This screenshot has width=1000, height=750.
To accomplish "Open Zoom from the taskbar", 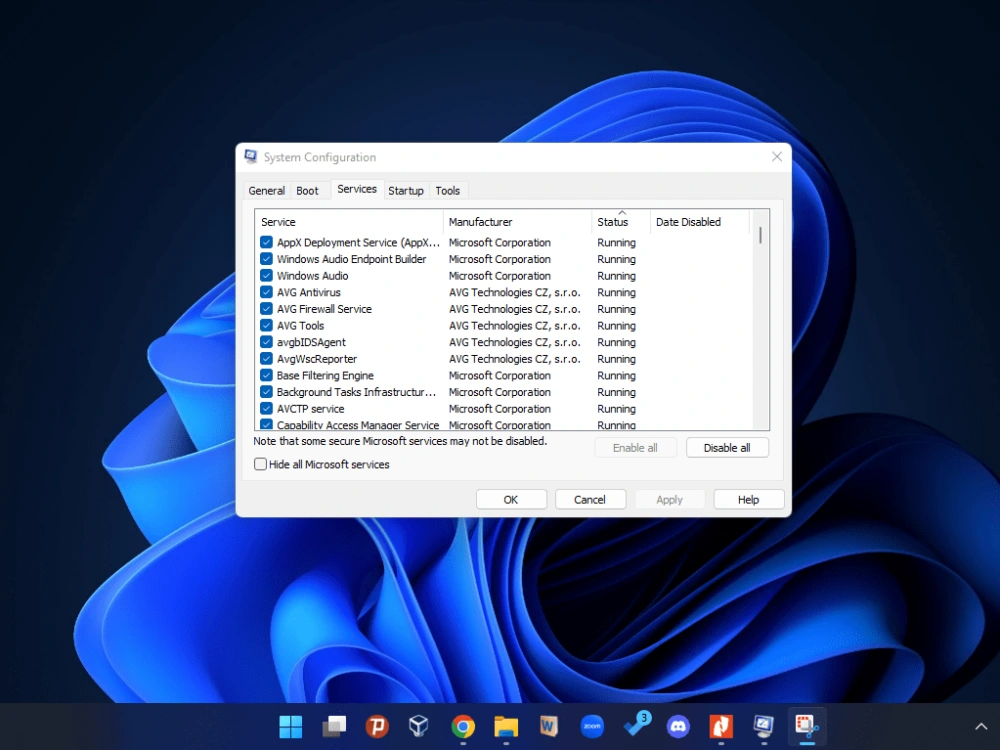I will coord(592,726).
